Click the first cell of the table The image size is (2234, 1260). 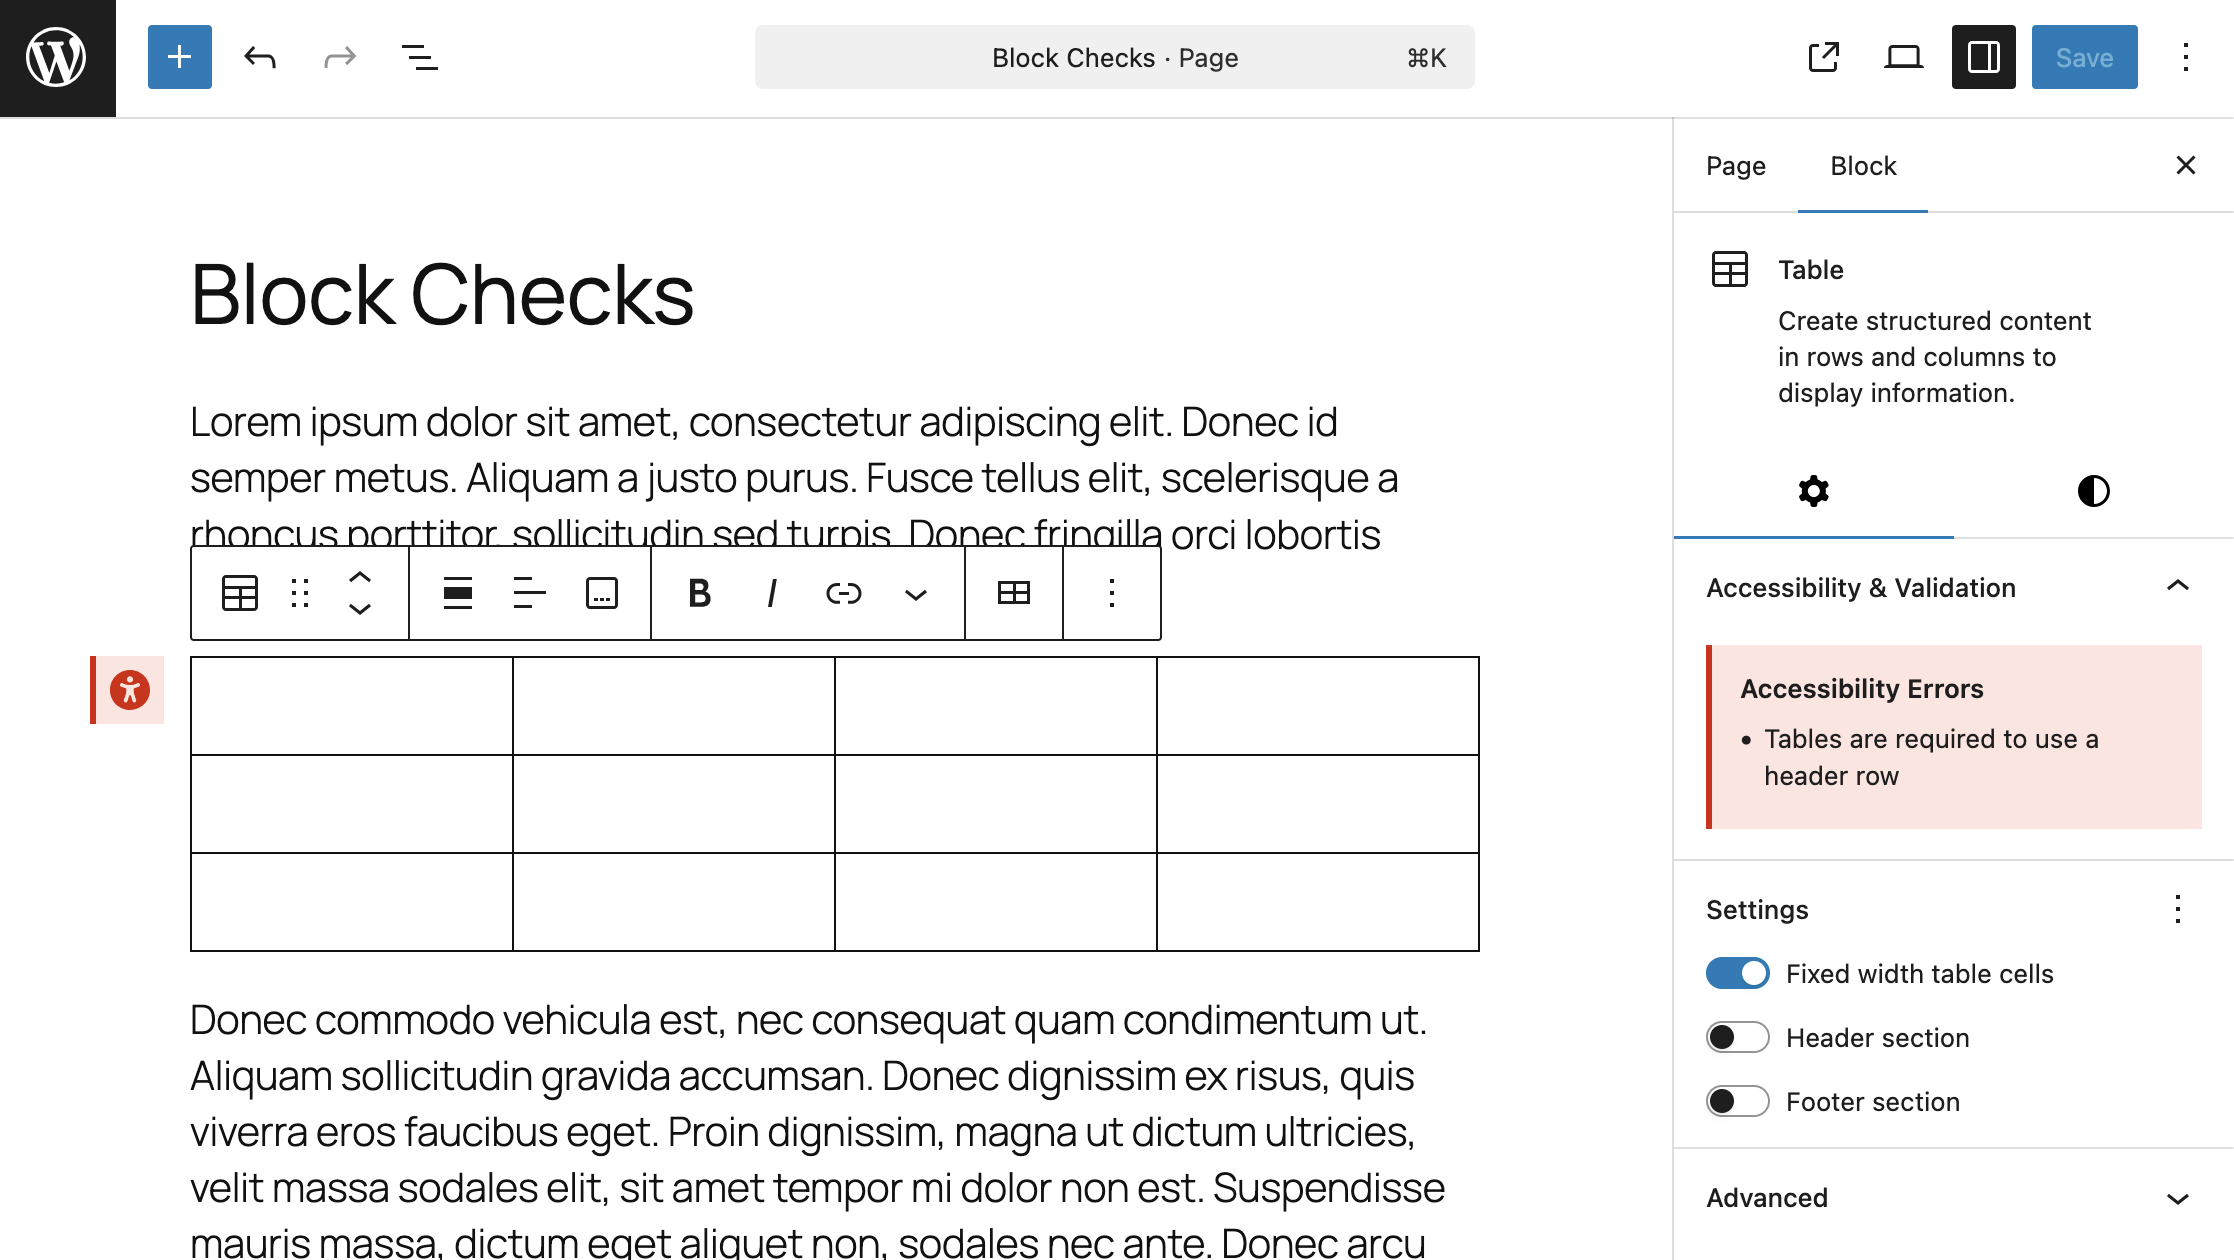[351, 706]
